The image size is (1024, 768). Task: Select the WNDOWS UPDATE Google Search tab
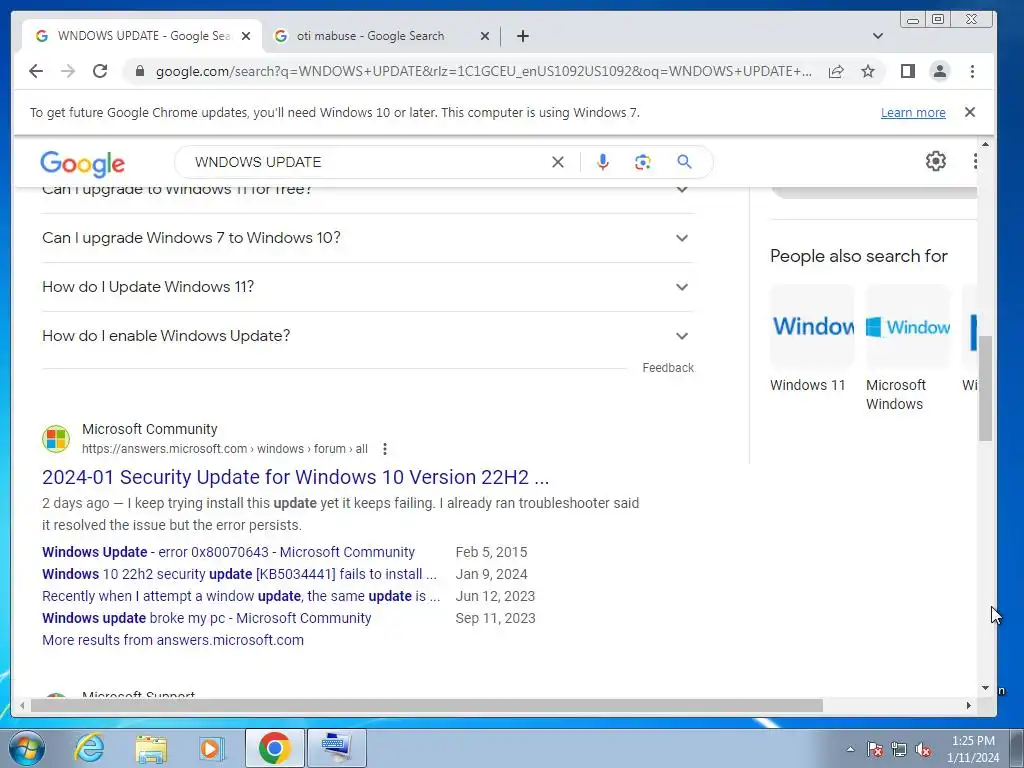click(142, 36)
